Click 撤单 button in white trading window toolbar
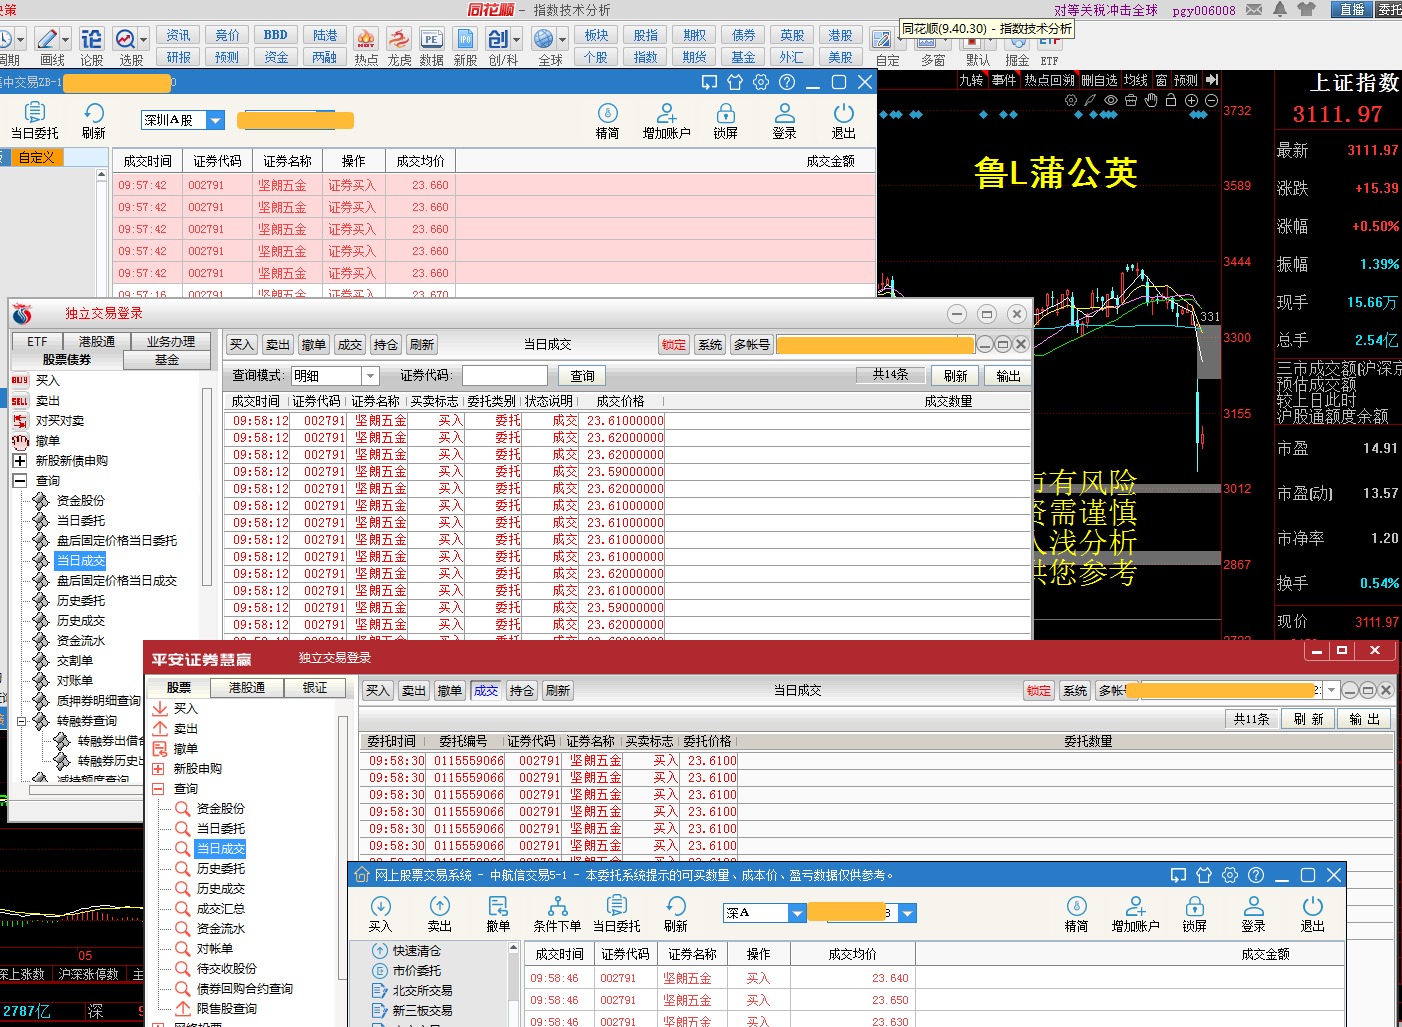The height and width of the screenshot is (1027, 1402). pyautogui.click(x=314, y=345)
